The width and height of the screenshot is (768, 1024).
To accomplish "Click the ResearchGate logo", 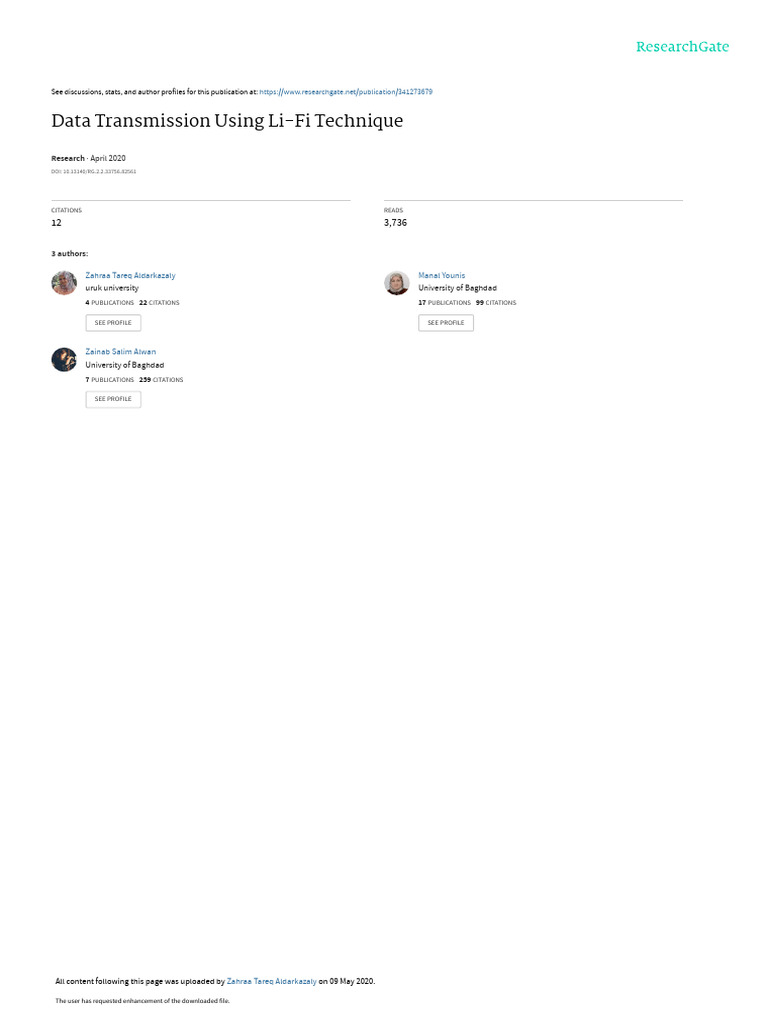I will point(682,47).
